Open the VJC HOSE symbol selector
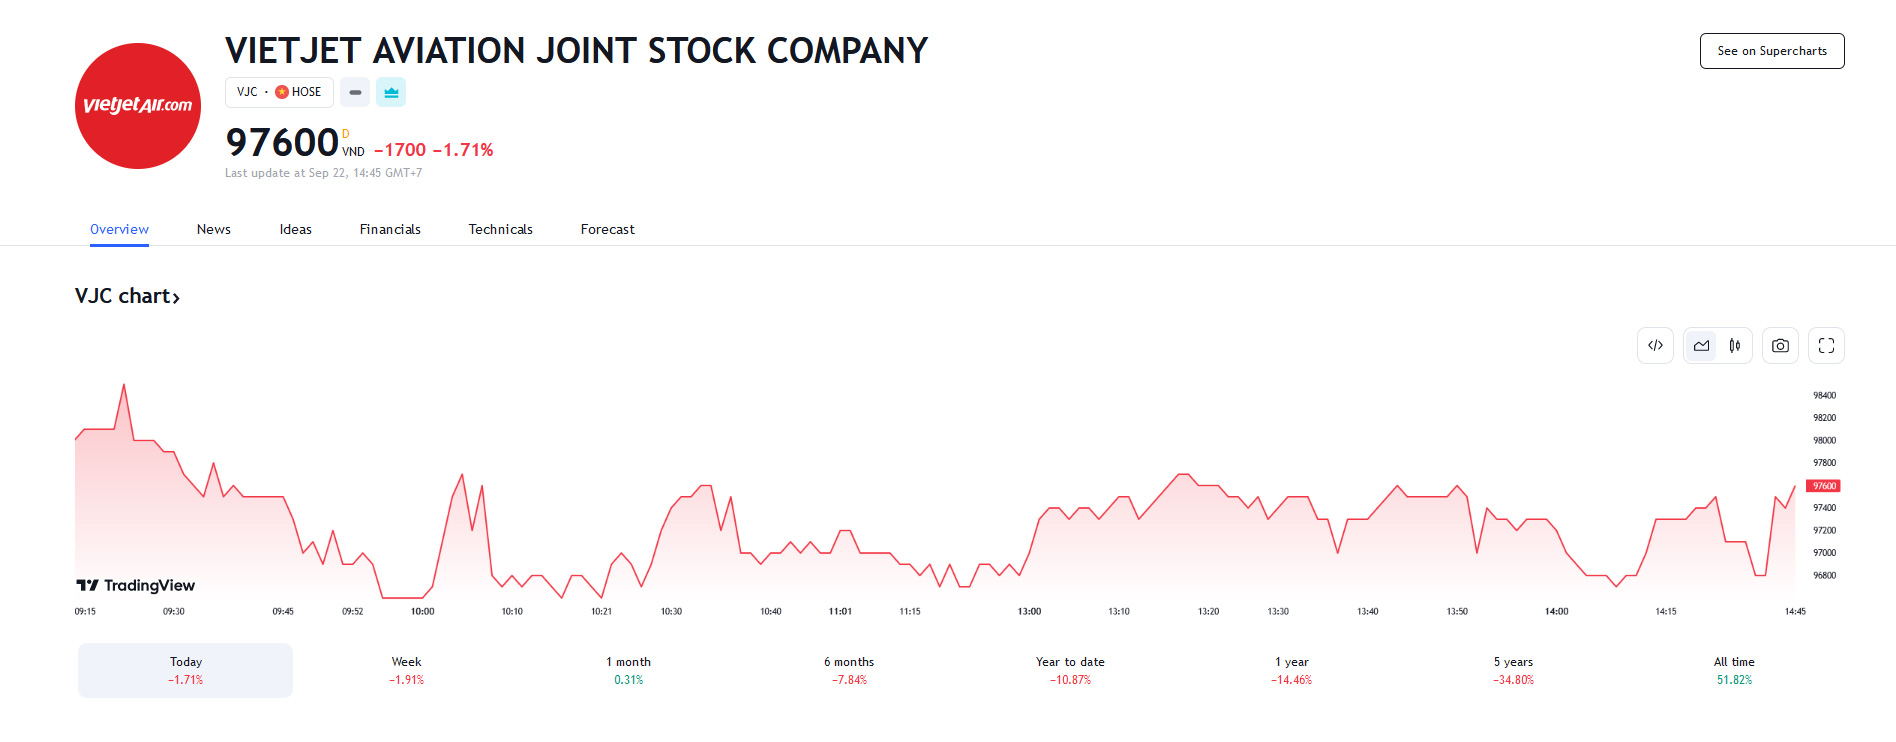 click(279, 92)
